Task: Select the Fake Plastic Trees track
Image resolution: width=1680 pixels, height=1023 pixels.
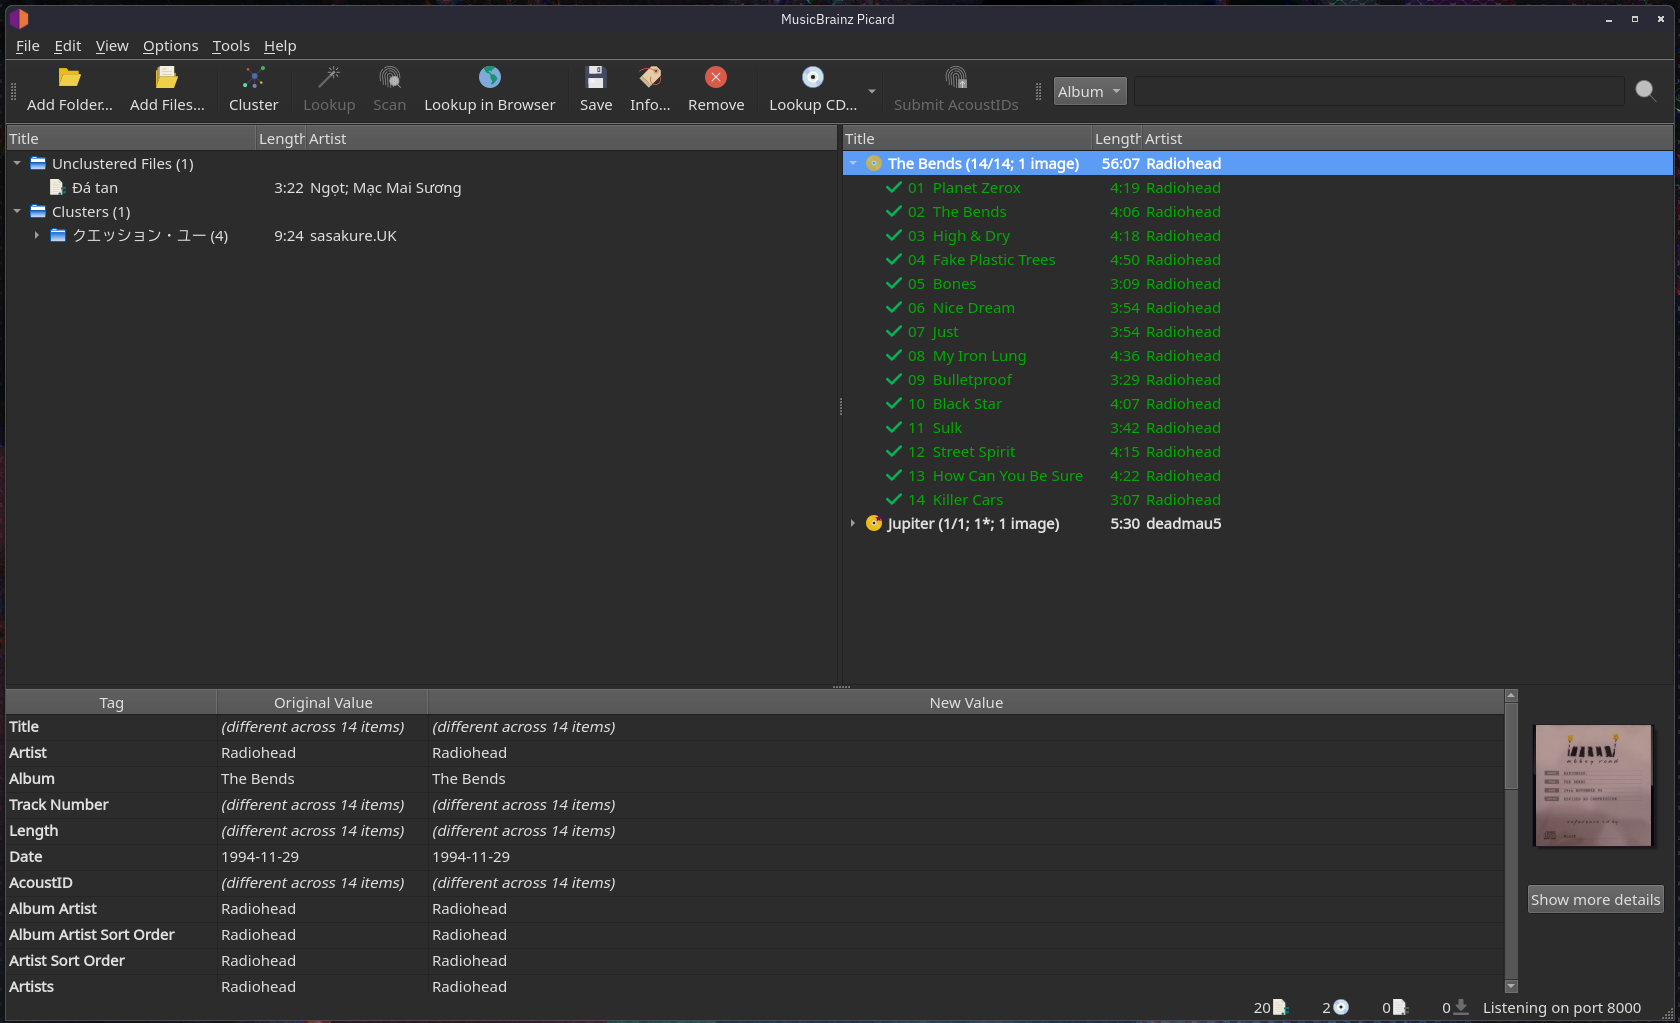Action: [x=993, y=260]
